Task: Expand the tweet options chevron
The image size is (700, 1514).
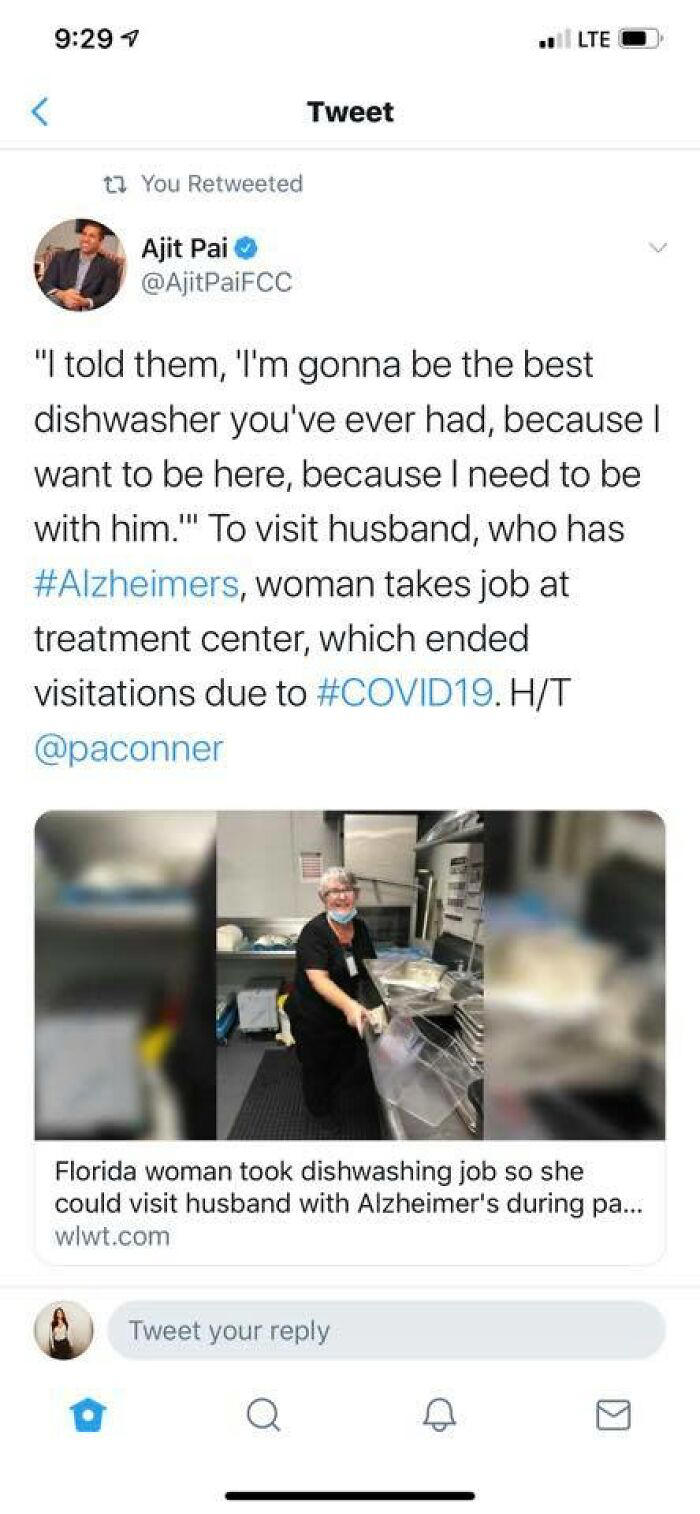Action: pos(657,247)
